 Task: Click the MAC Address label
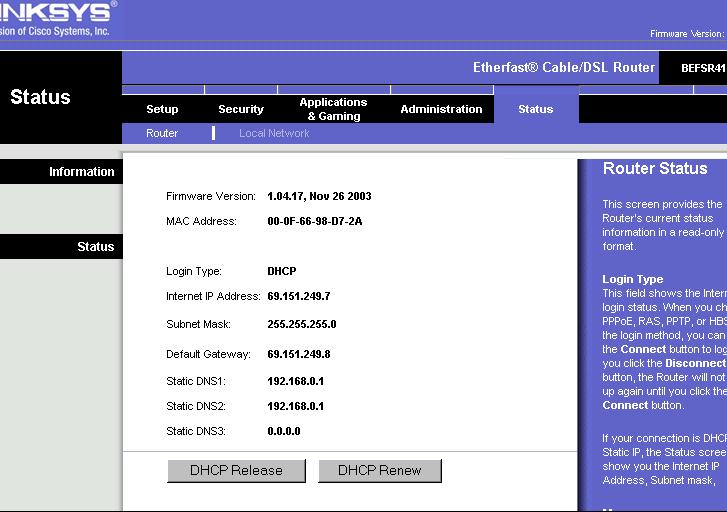(201, 221)
